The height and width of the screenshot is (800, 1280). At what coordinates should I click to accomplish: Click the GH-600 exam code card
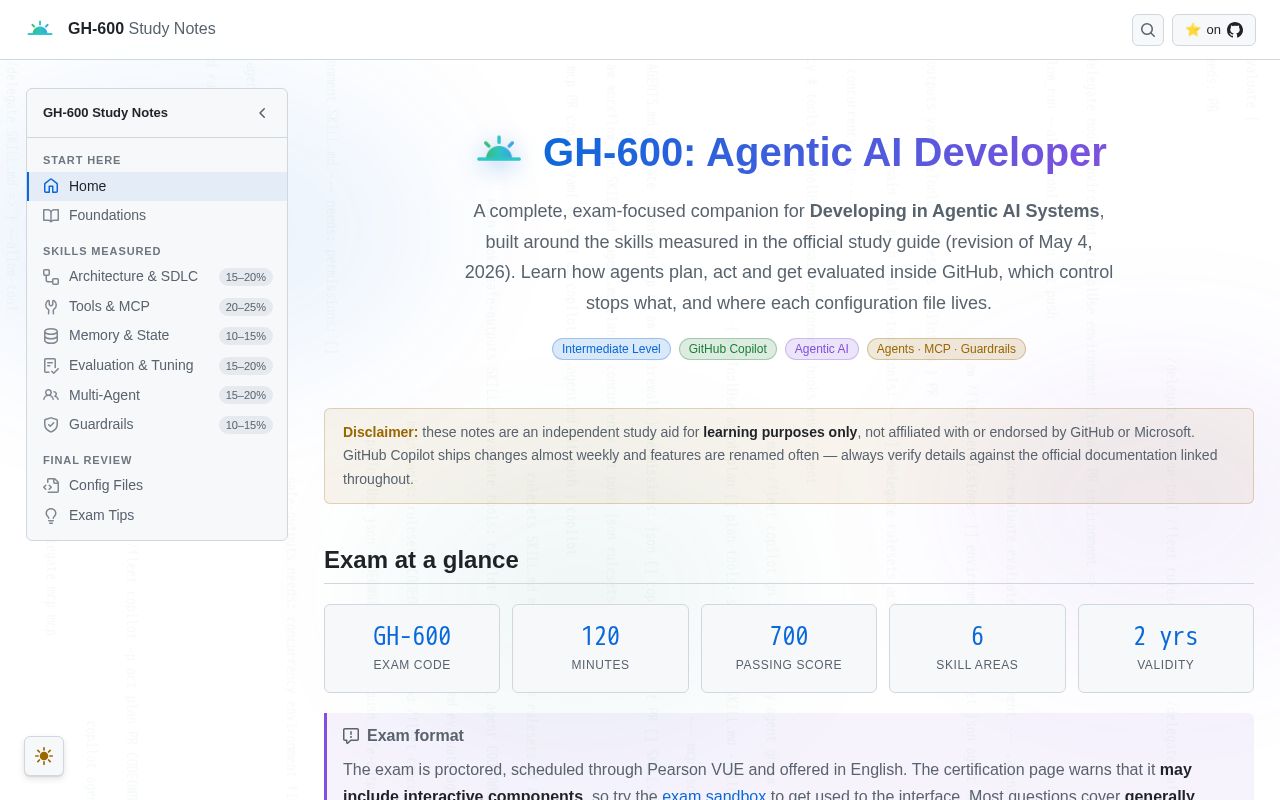point(412,648)
